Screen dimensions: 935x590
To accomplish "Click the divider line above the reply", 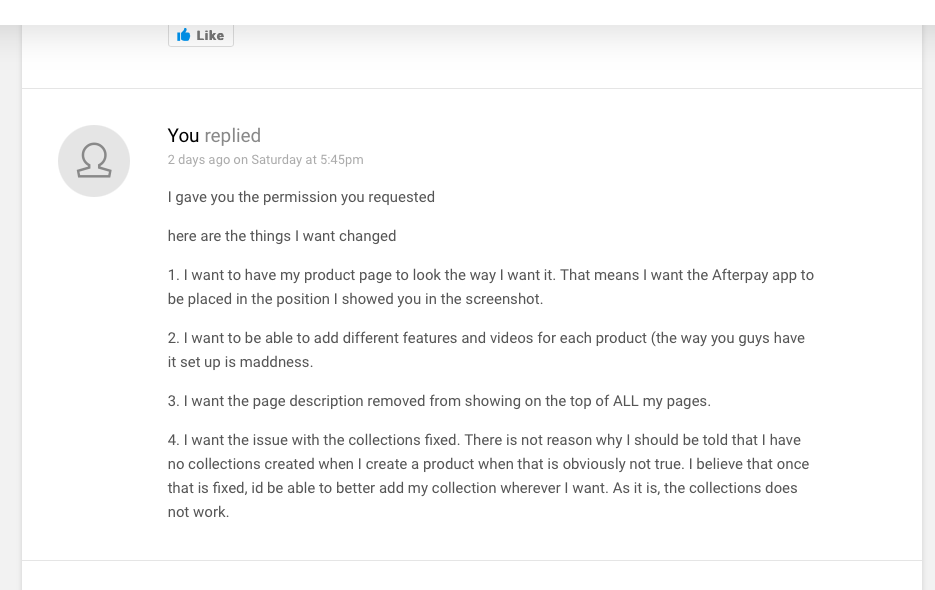I will tap(472, 88).
